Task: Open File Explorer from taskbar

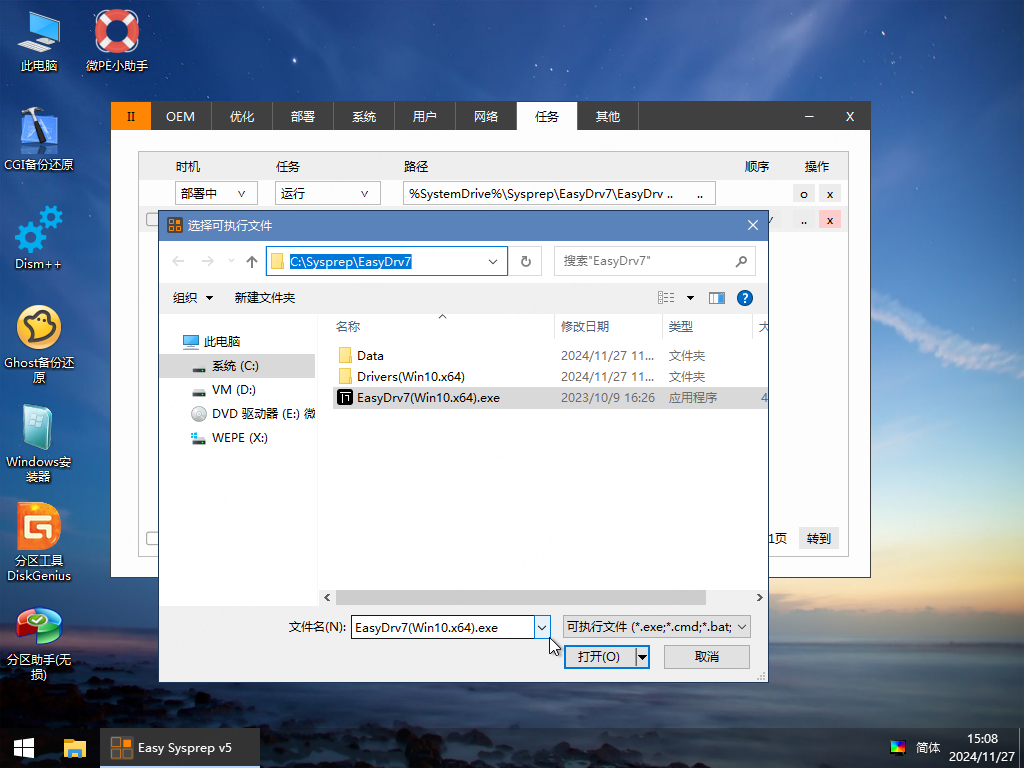Action: click(75, 748)
